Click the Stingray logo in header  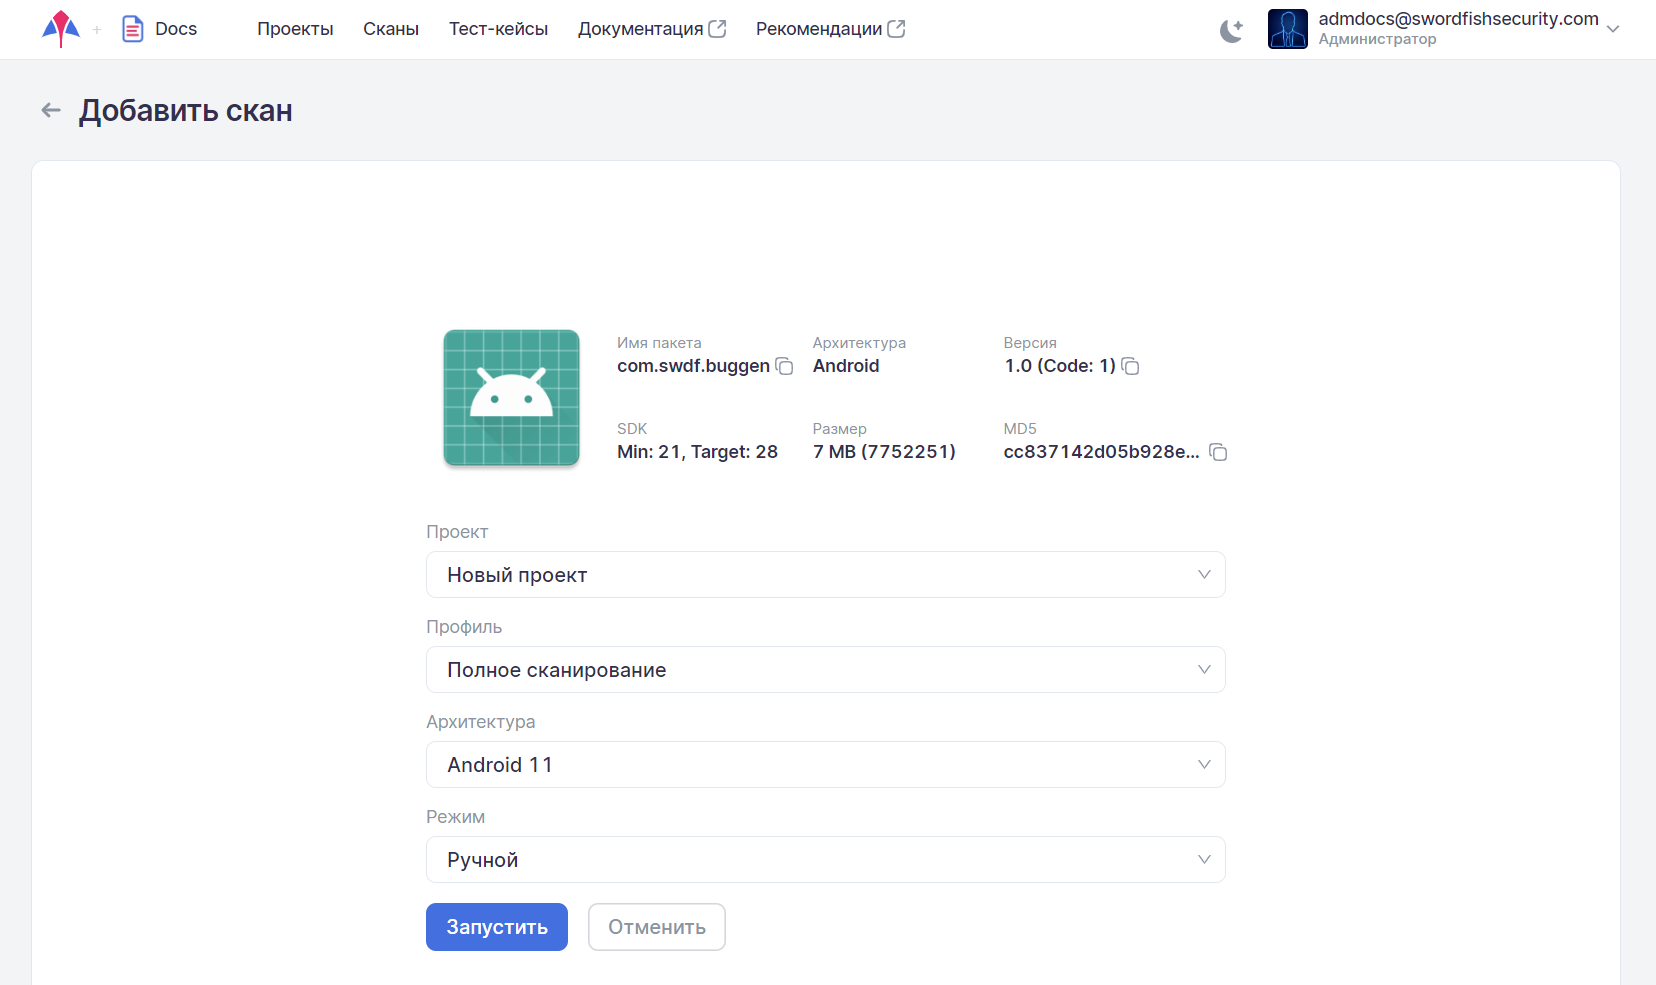pos(61,29)
